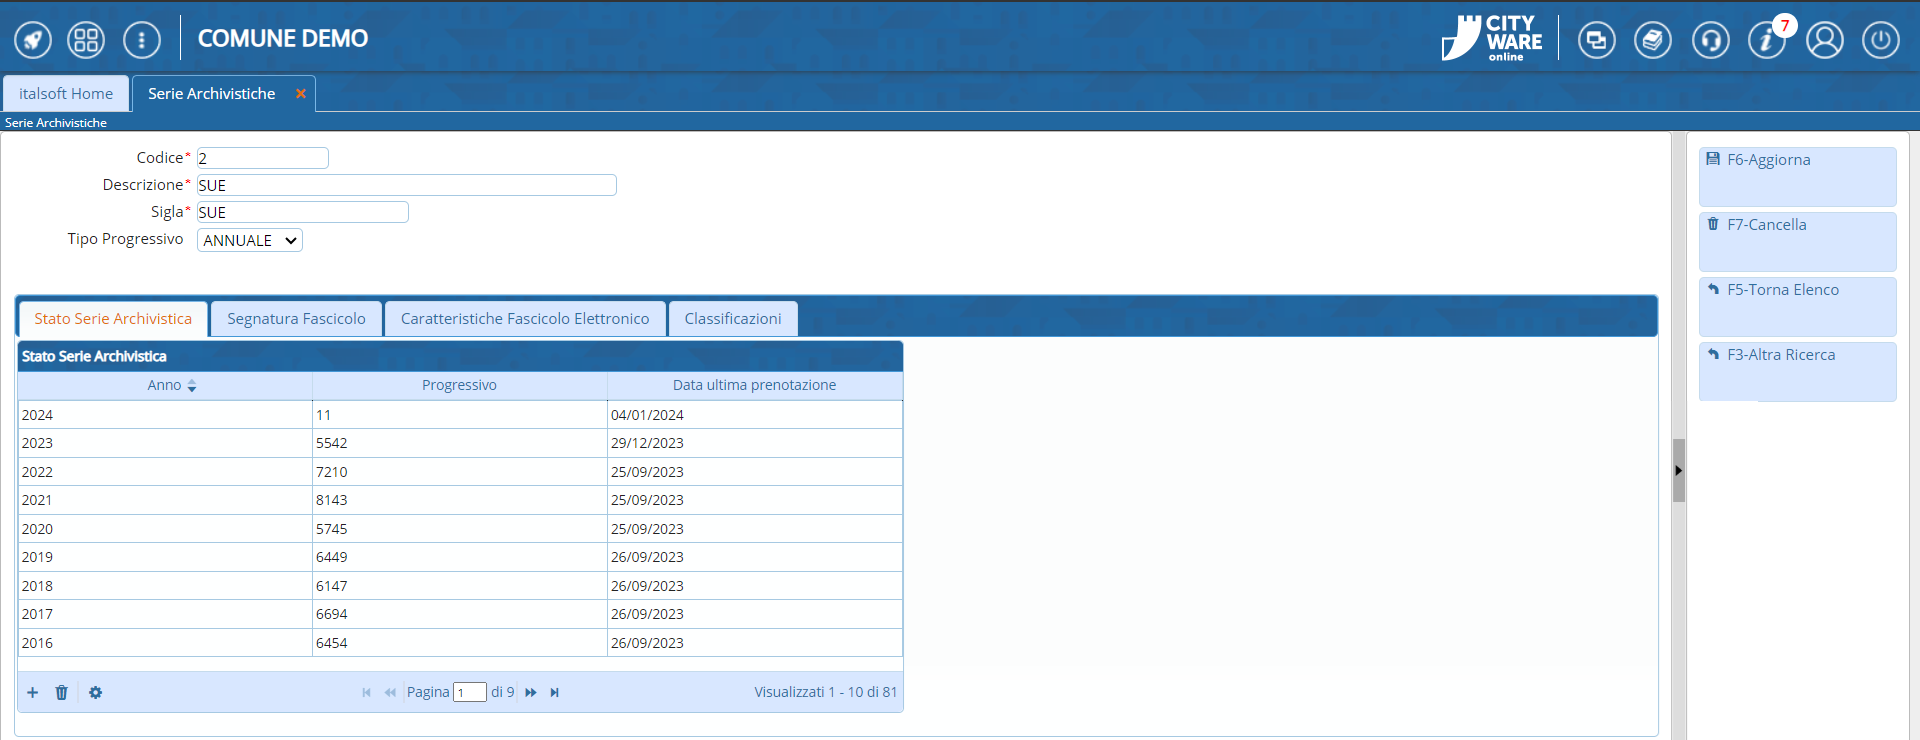
Task: Click the power logout icon
Action: 1880,40
